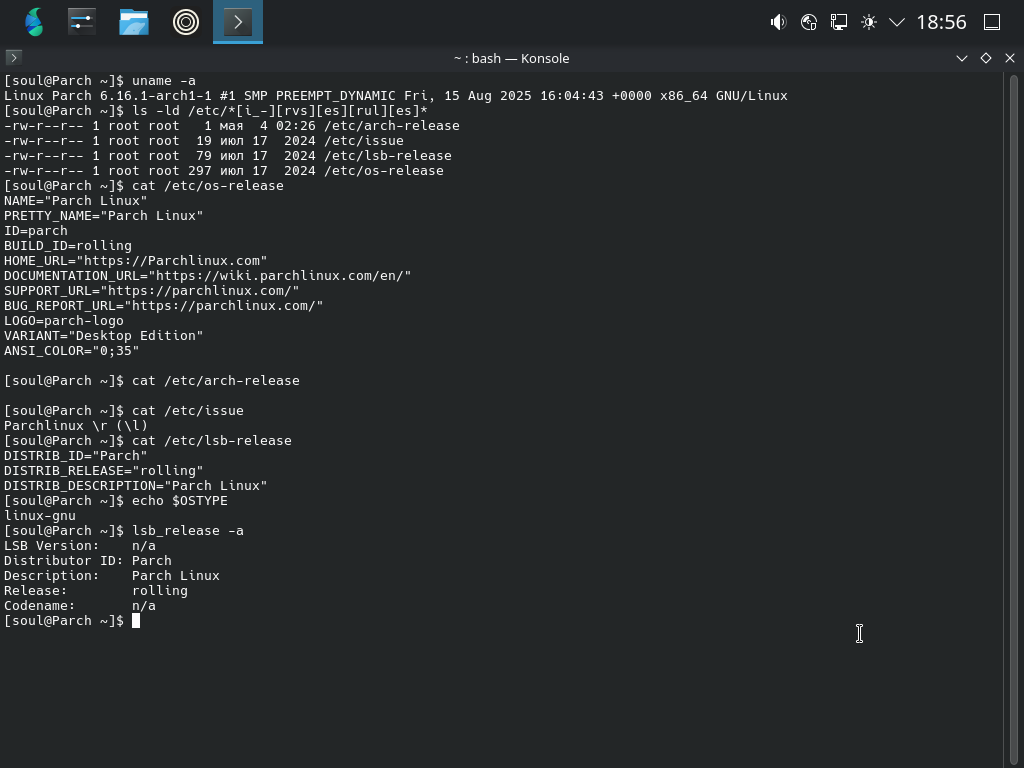Click the 'Codename: n/a' line
The height and width of the screenshot is (768, 1024).
(80, 607)
